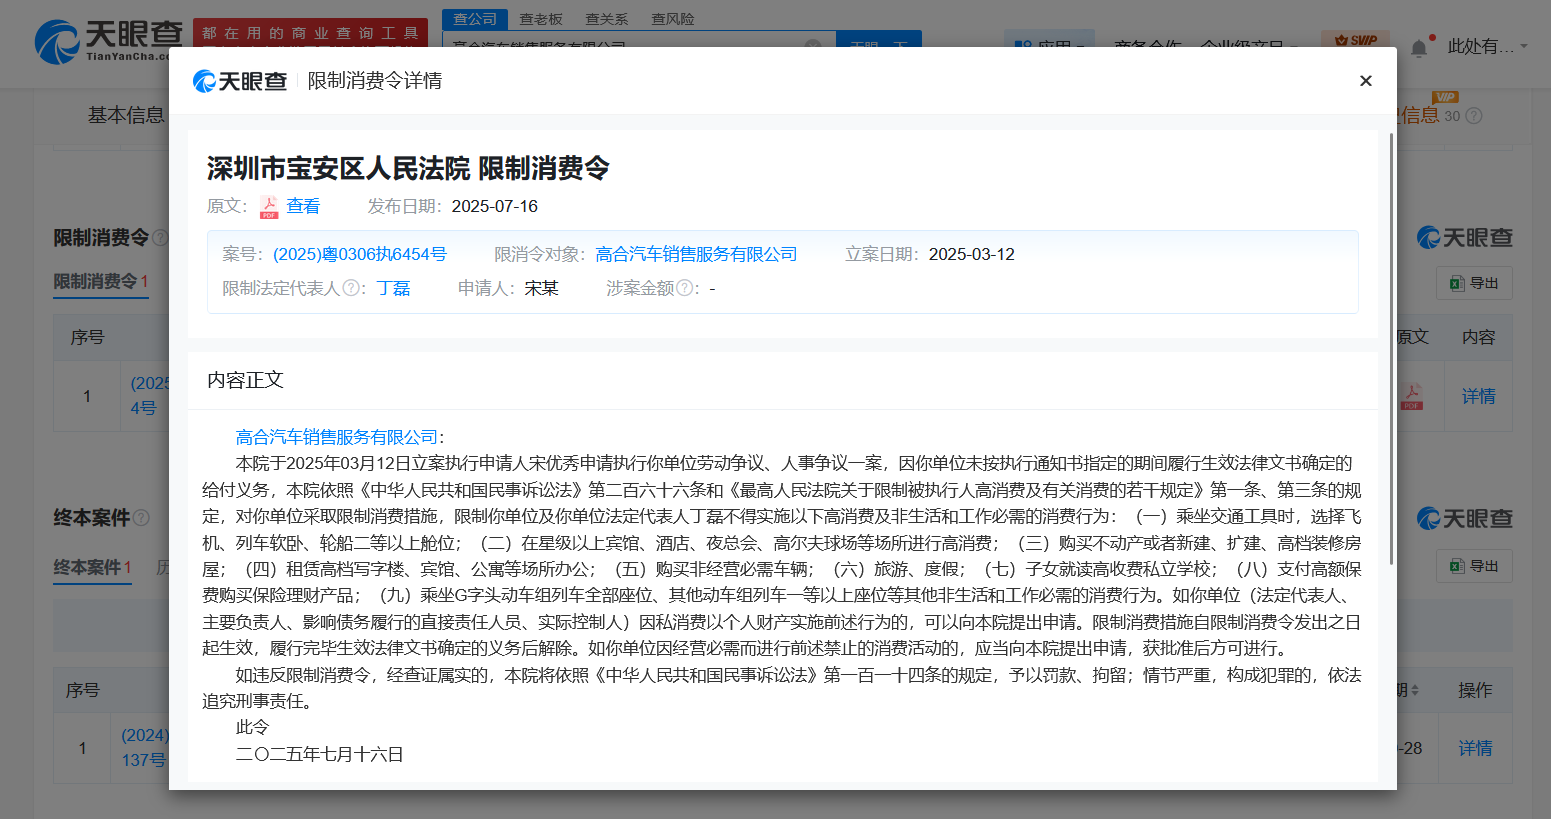Image resolution: width=1551 pixels, height=819 pixels.
Task: Click the 内容正文 section heading
Action: (x=246, y=380)
